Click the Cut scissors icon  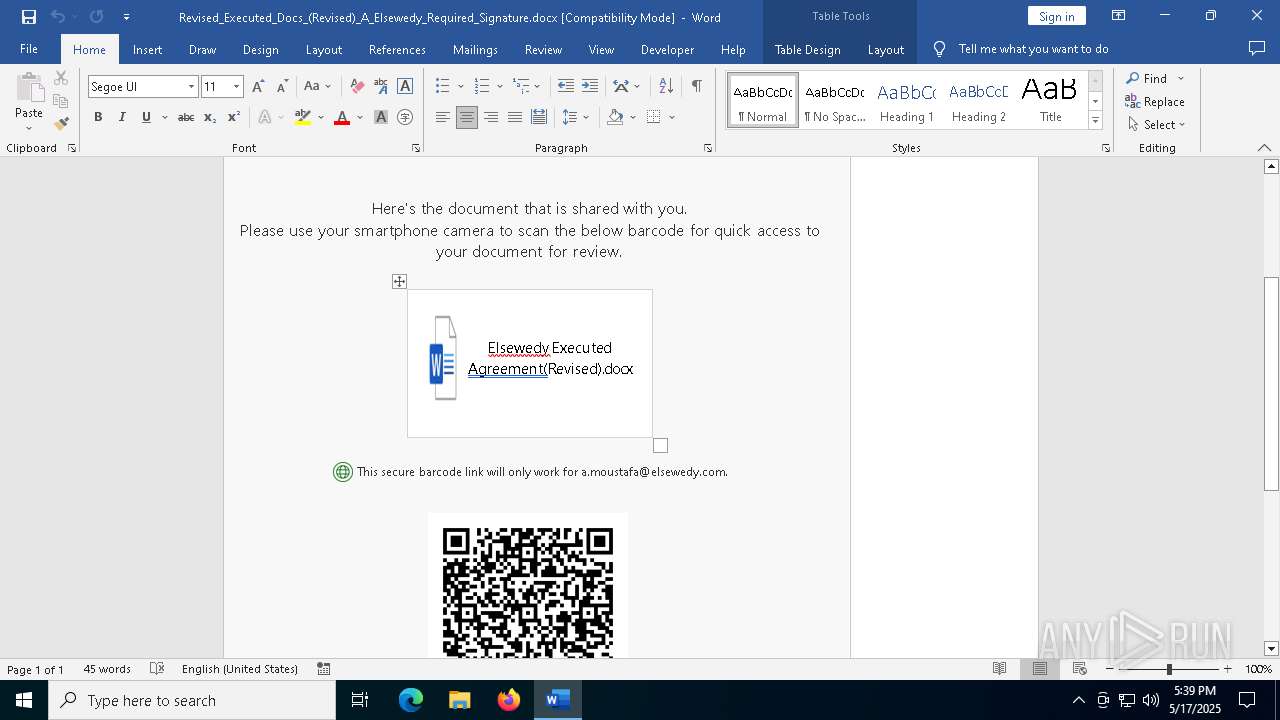tap(61, 78)
